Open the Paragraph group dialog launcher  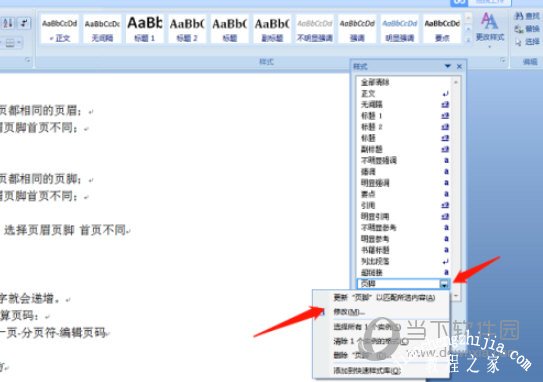click(x=28, y=61)
